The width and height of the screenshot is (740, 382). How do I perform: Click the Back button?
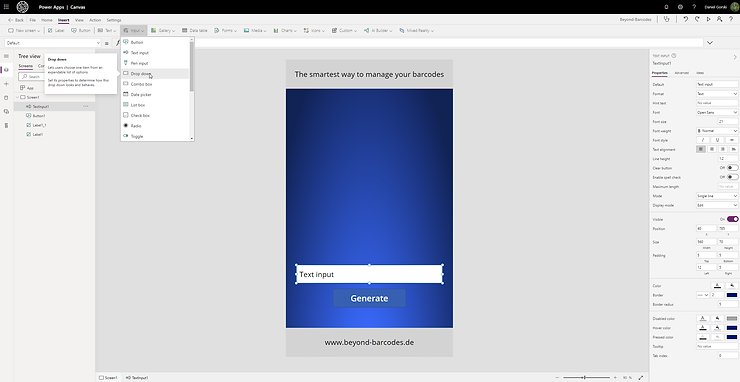pos(16,20)
